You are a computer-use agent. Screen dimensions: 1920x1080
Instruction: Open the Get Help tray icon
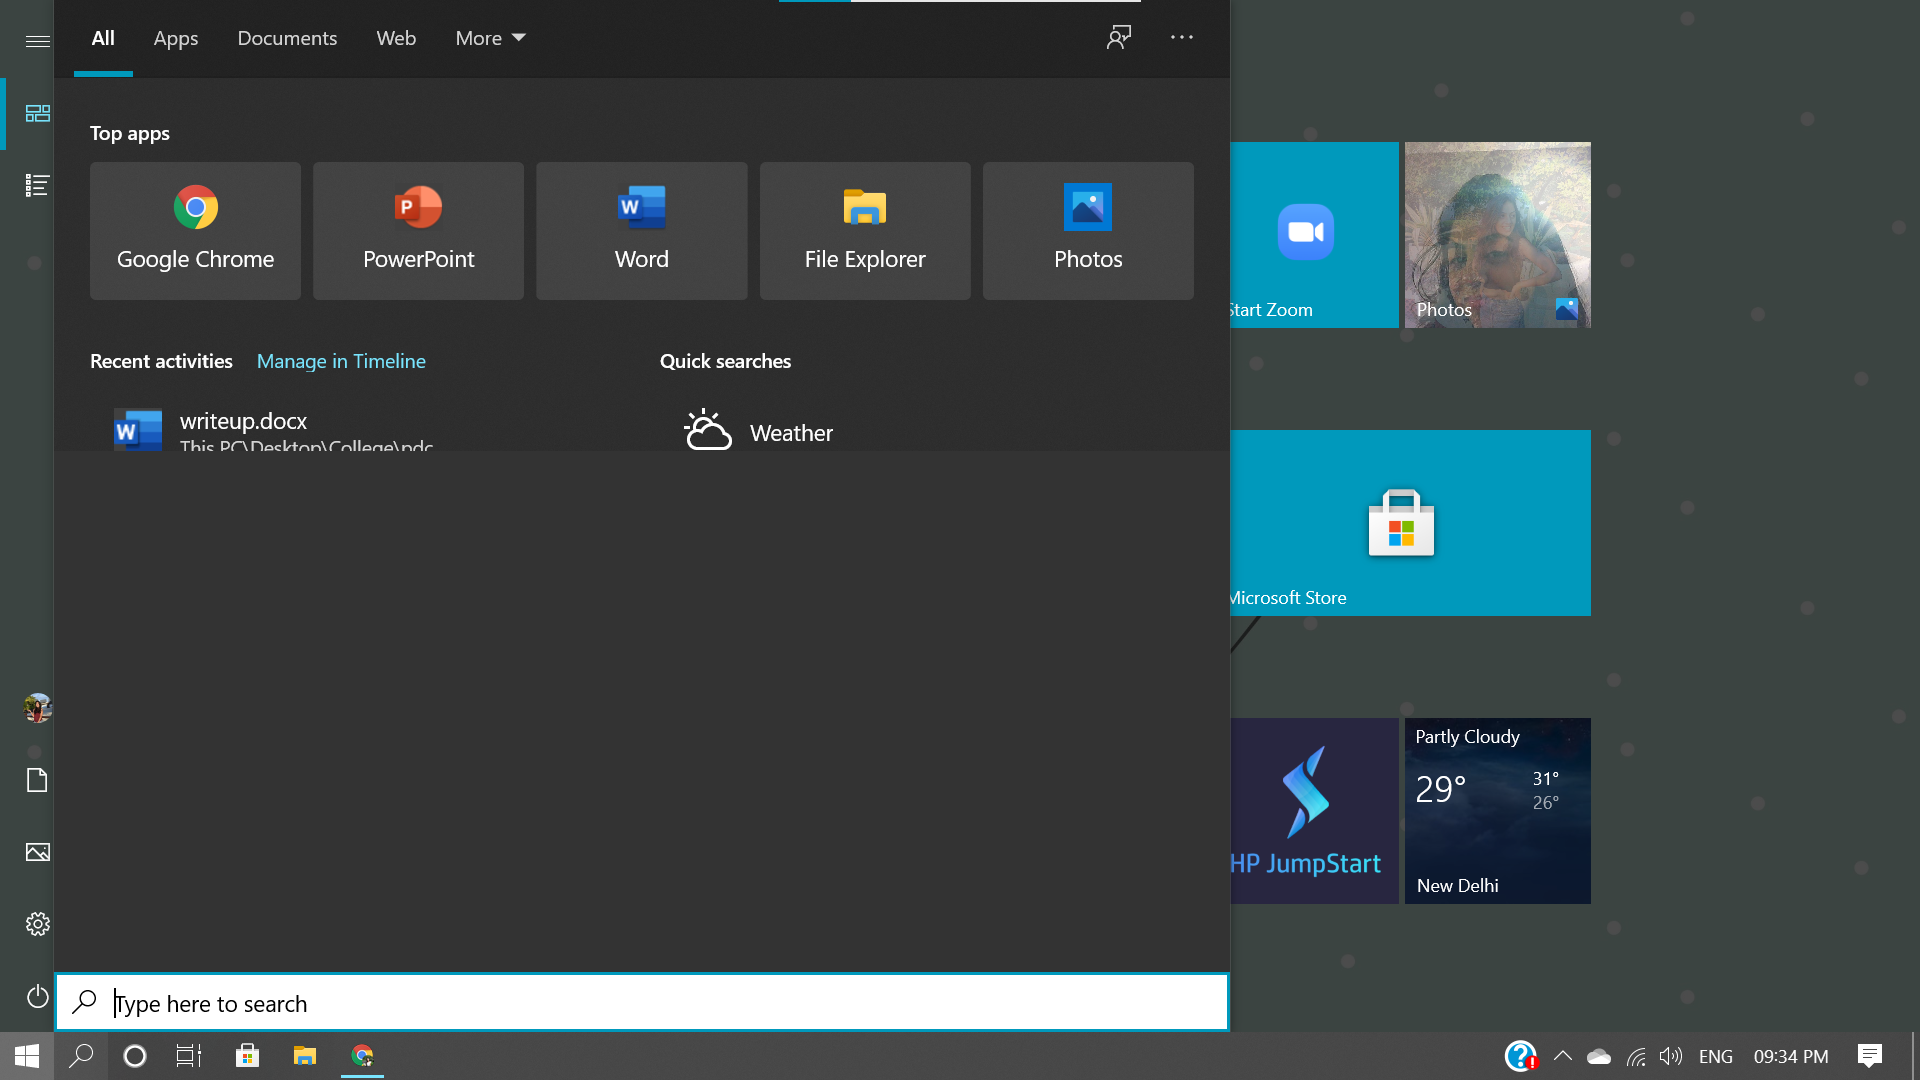(1521, 1056)
